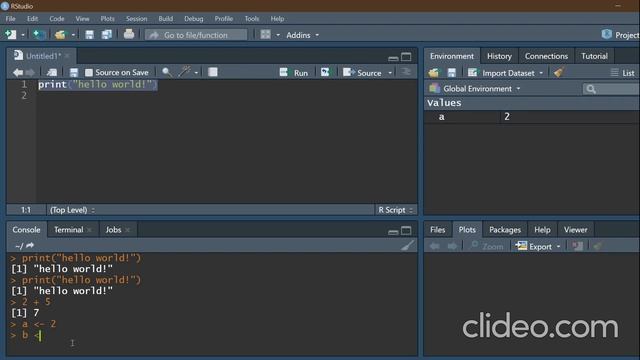Print the current file icon
Viewport: 640px width, 360px height.
(129, 34)
